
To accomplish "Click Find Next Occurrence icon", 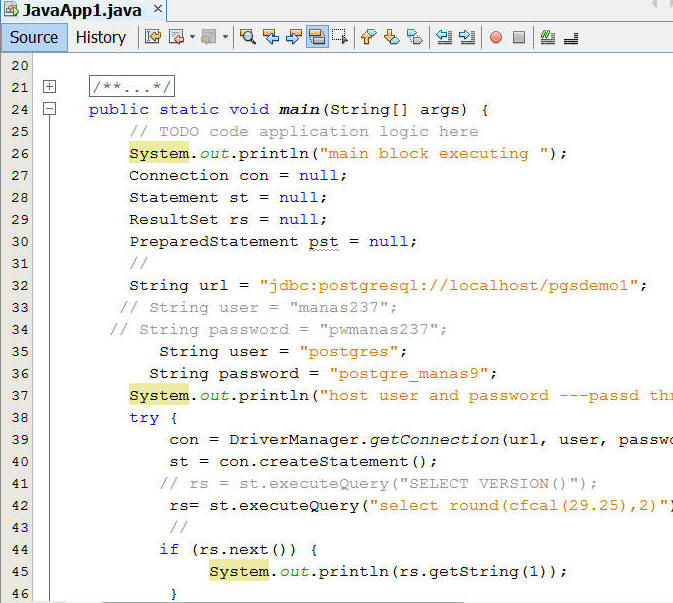I will 294,37.
